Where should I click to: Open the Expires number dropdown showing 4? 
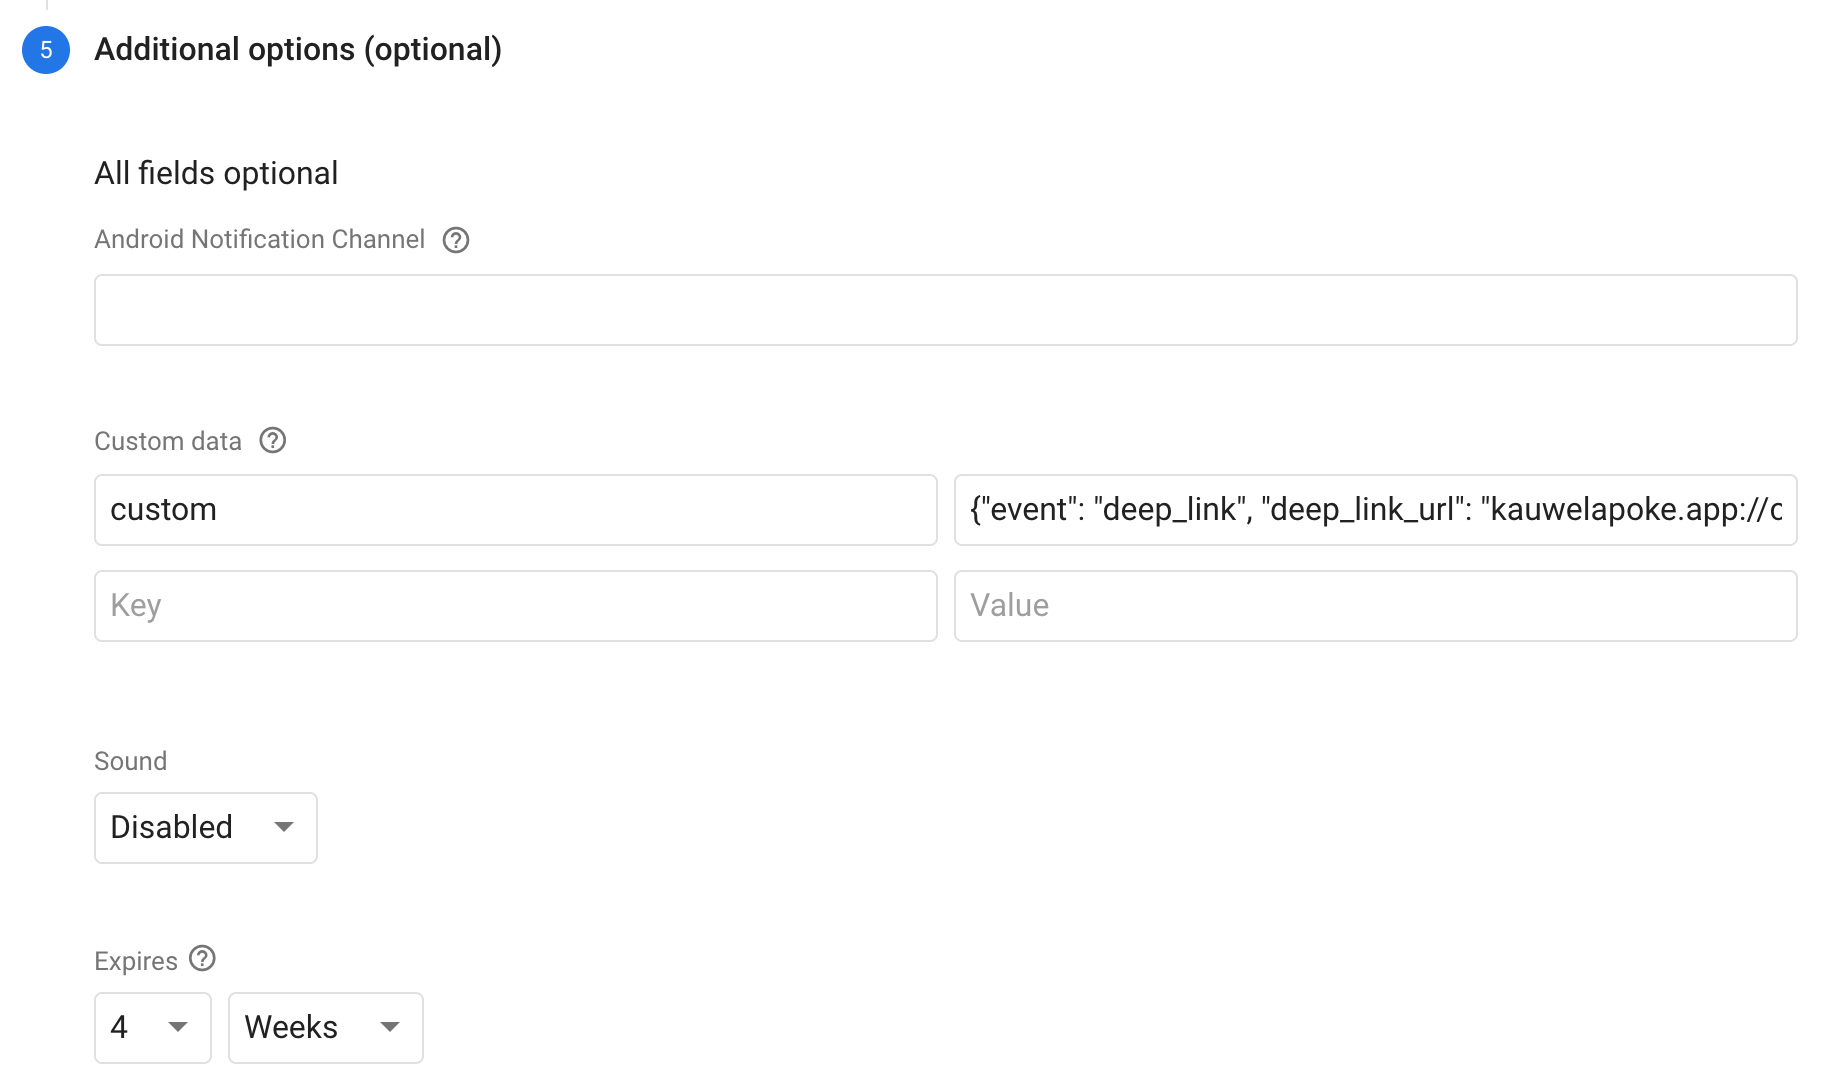click(x=152, y=1028)
